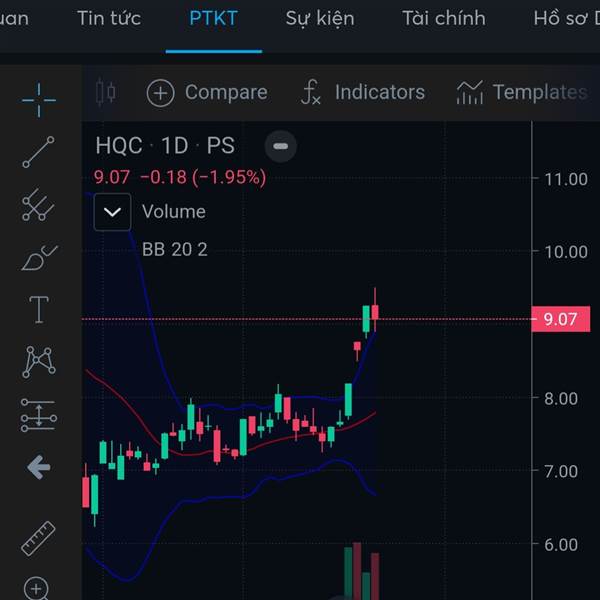The height and width of the screenshot is (600, 600).
Task: Select the brush drawing tool
Action: click(x=39, y=258)
